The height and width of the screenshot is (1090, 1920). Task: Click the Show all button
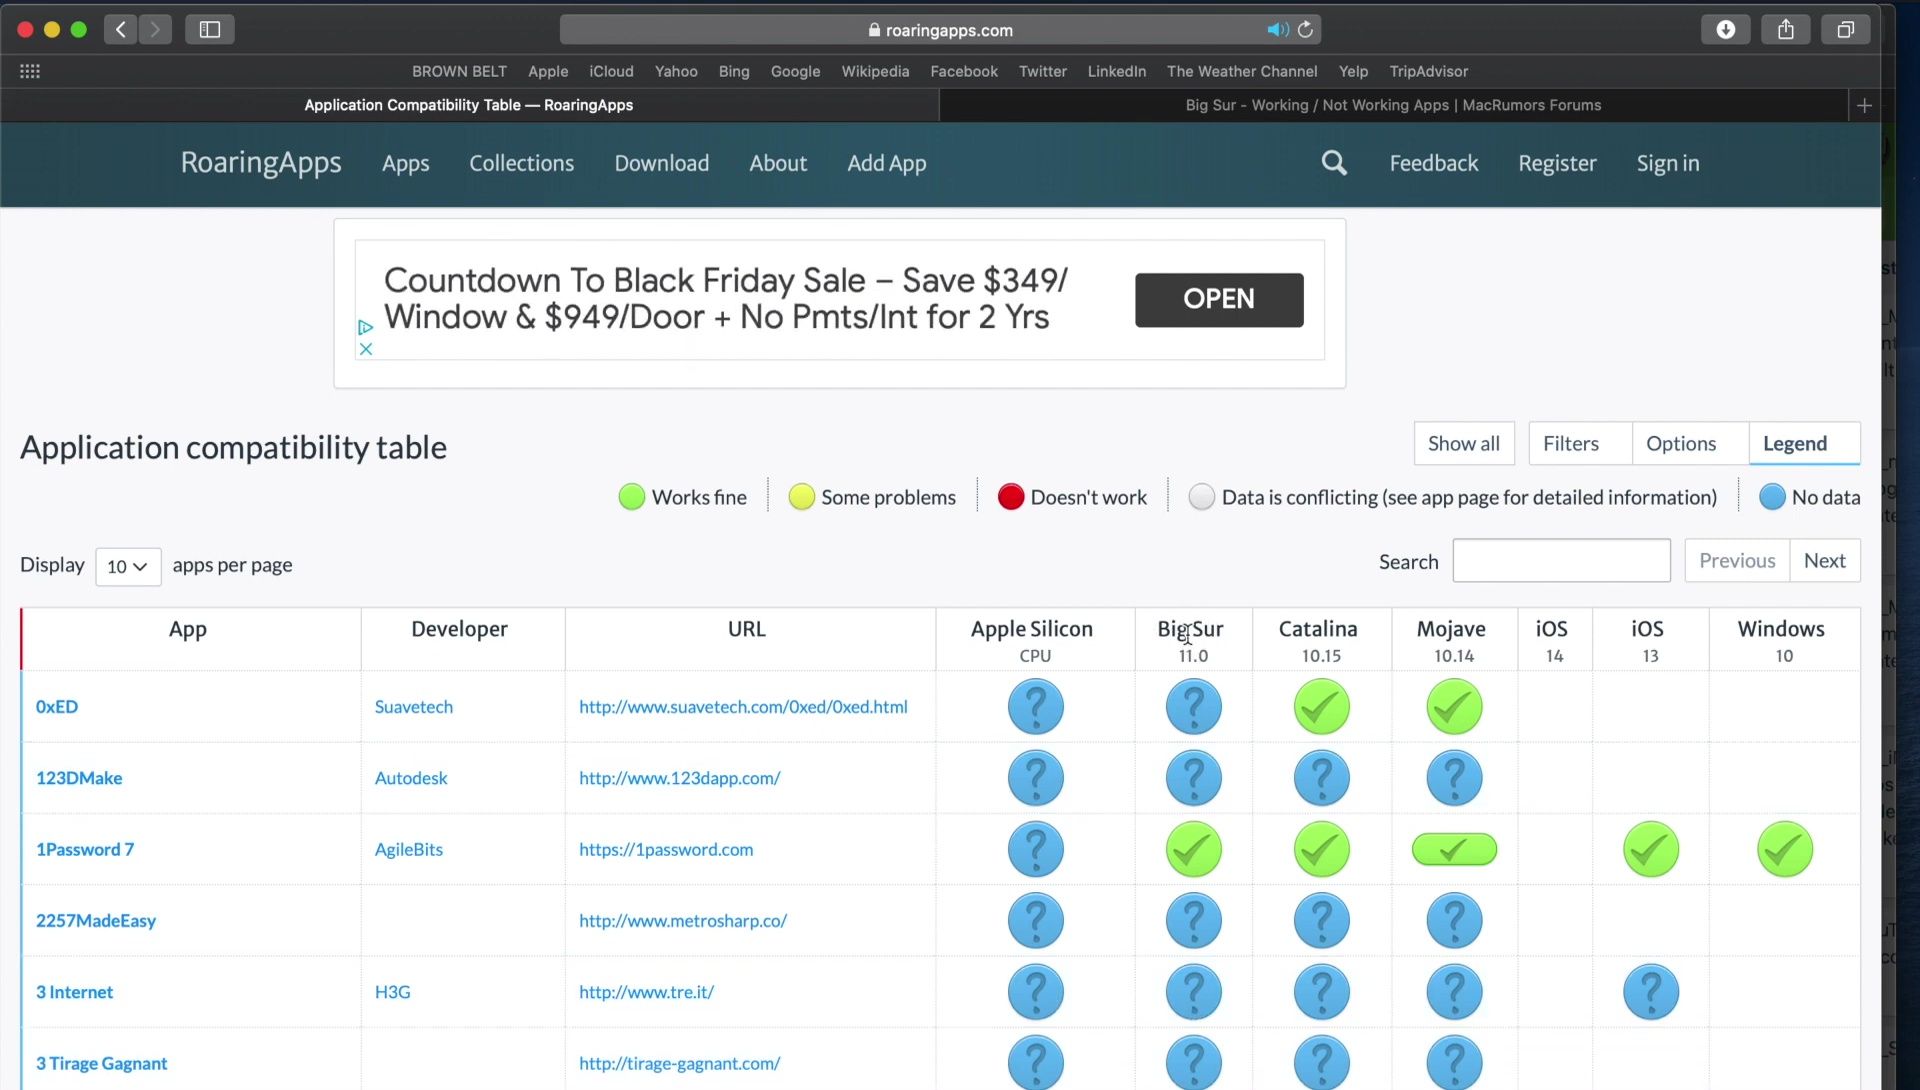1464,443
